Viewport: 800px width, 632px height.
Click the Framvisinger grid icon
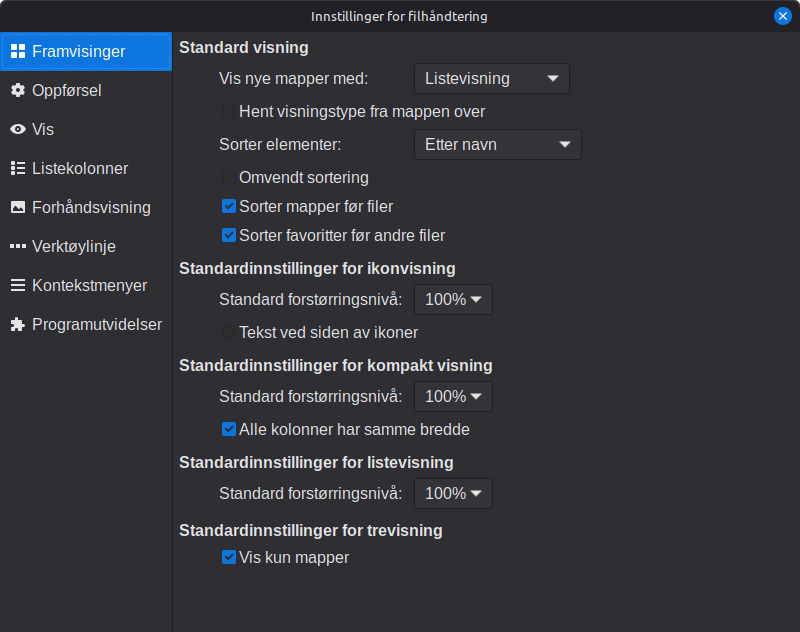point(18,51)
